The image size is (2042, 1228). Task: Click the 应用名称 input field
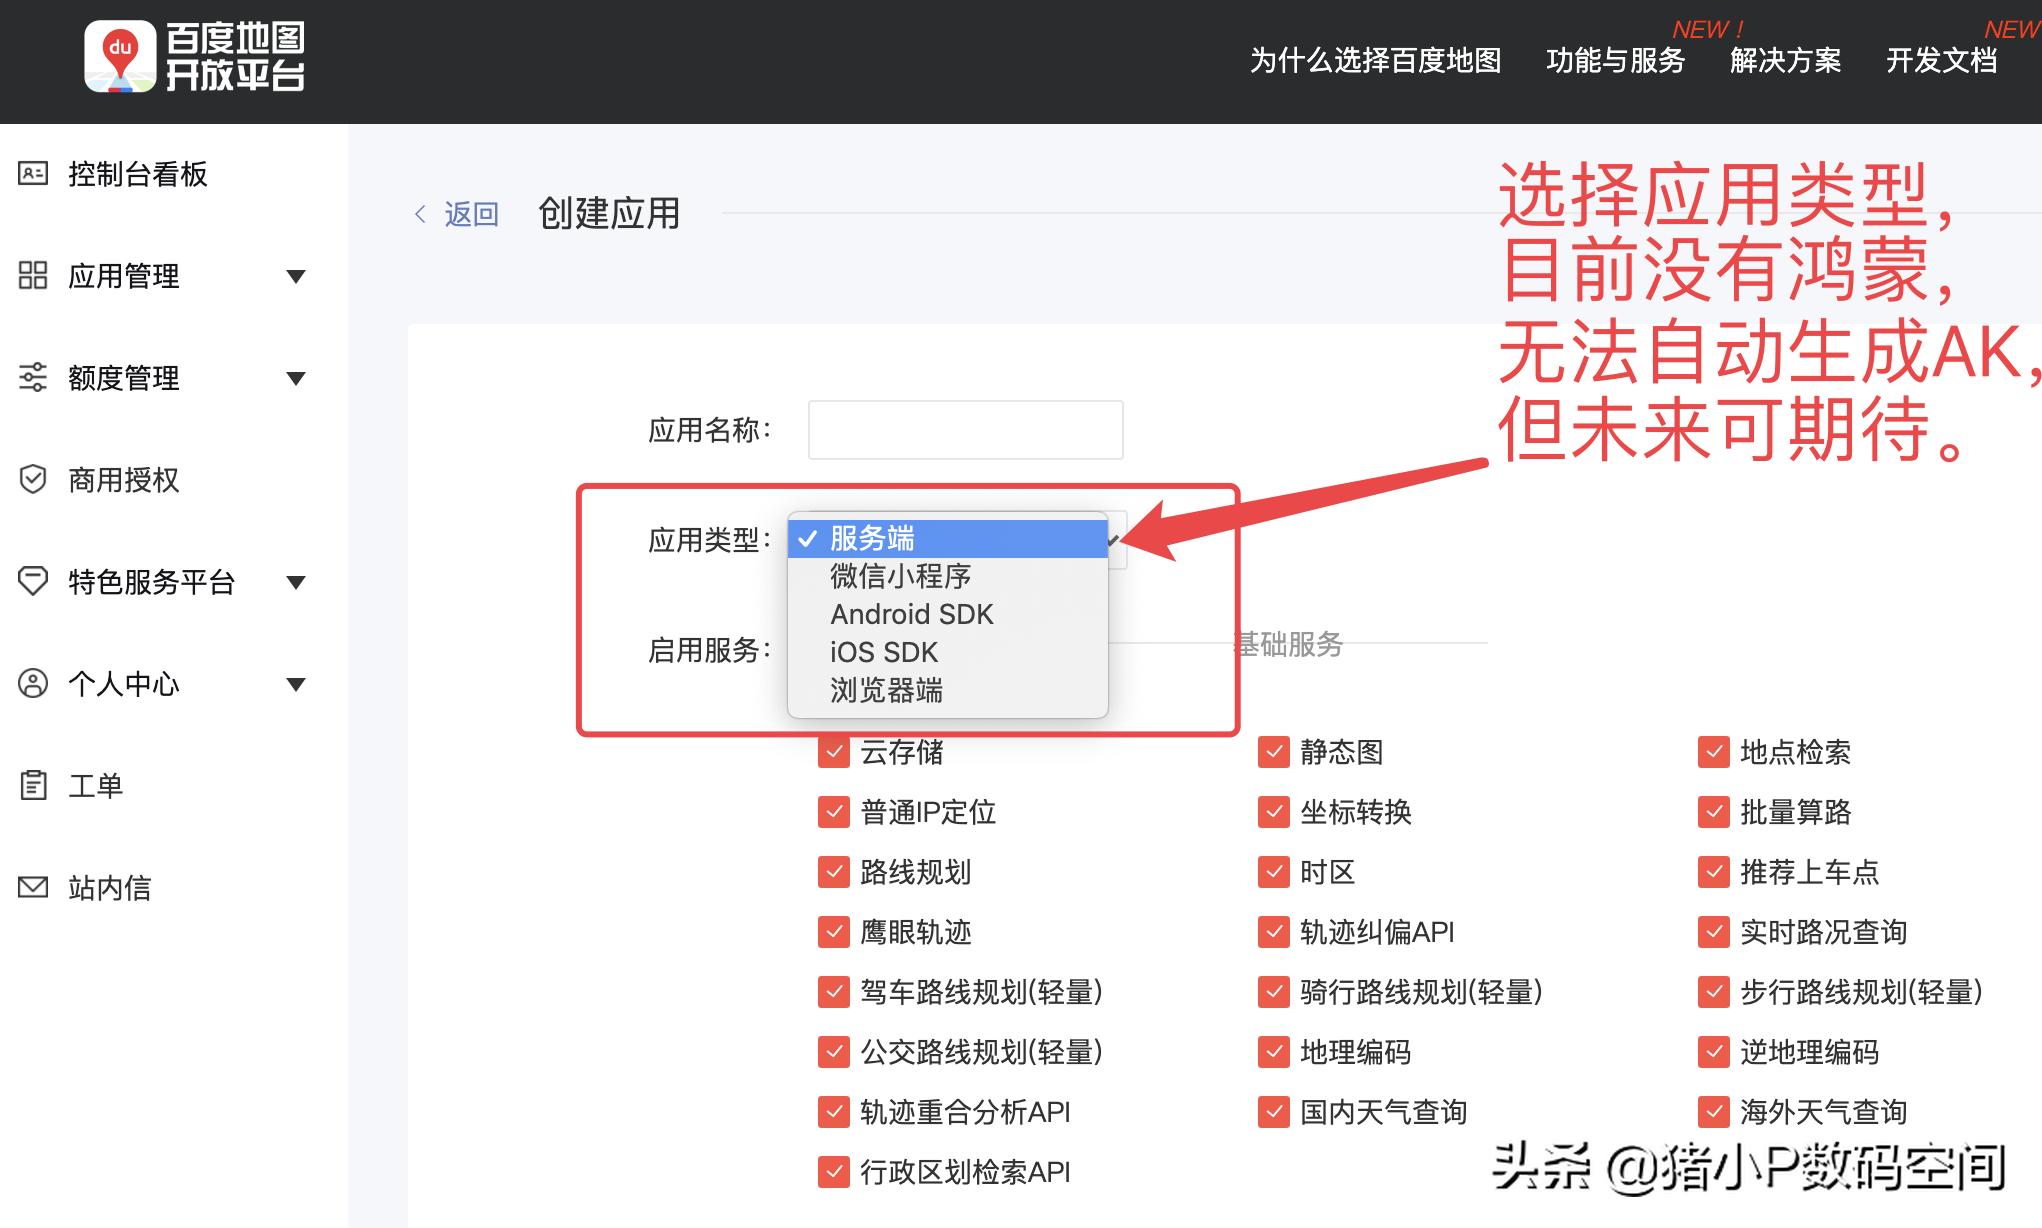click(x=965, y=429)
